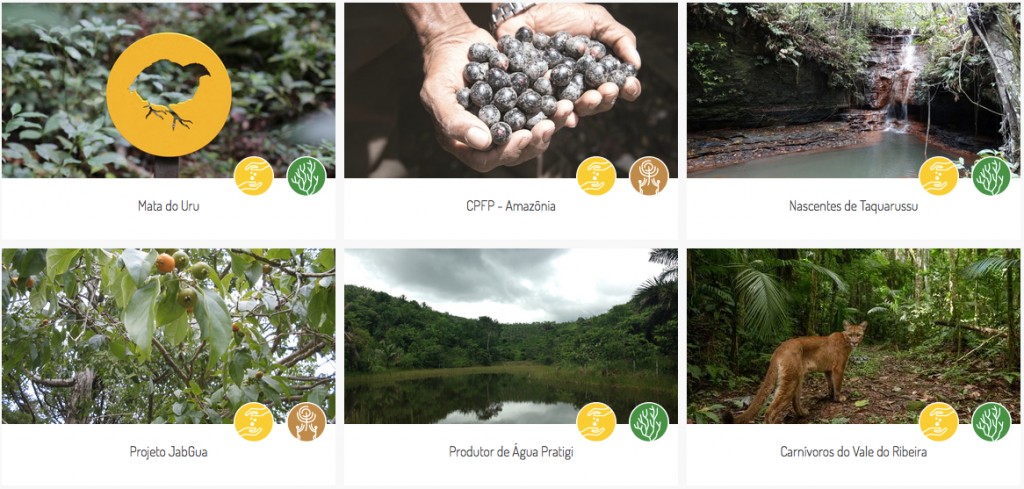1024x489 pixels.
Task: Open Carnívoros do Vale do Ribeira title
Action: (853, 452)
